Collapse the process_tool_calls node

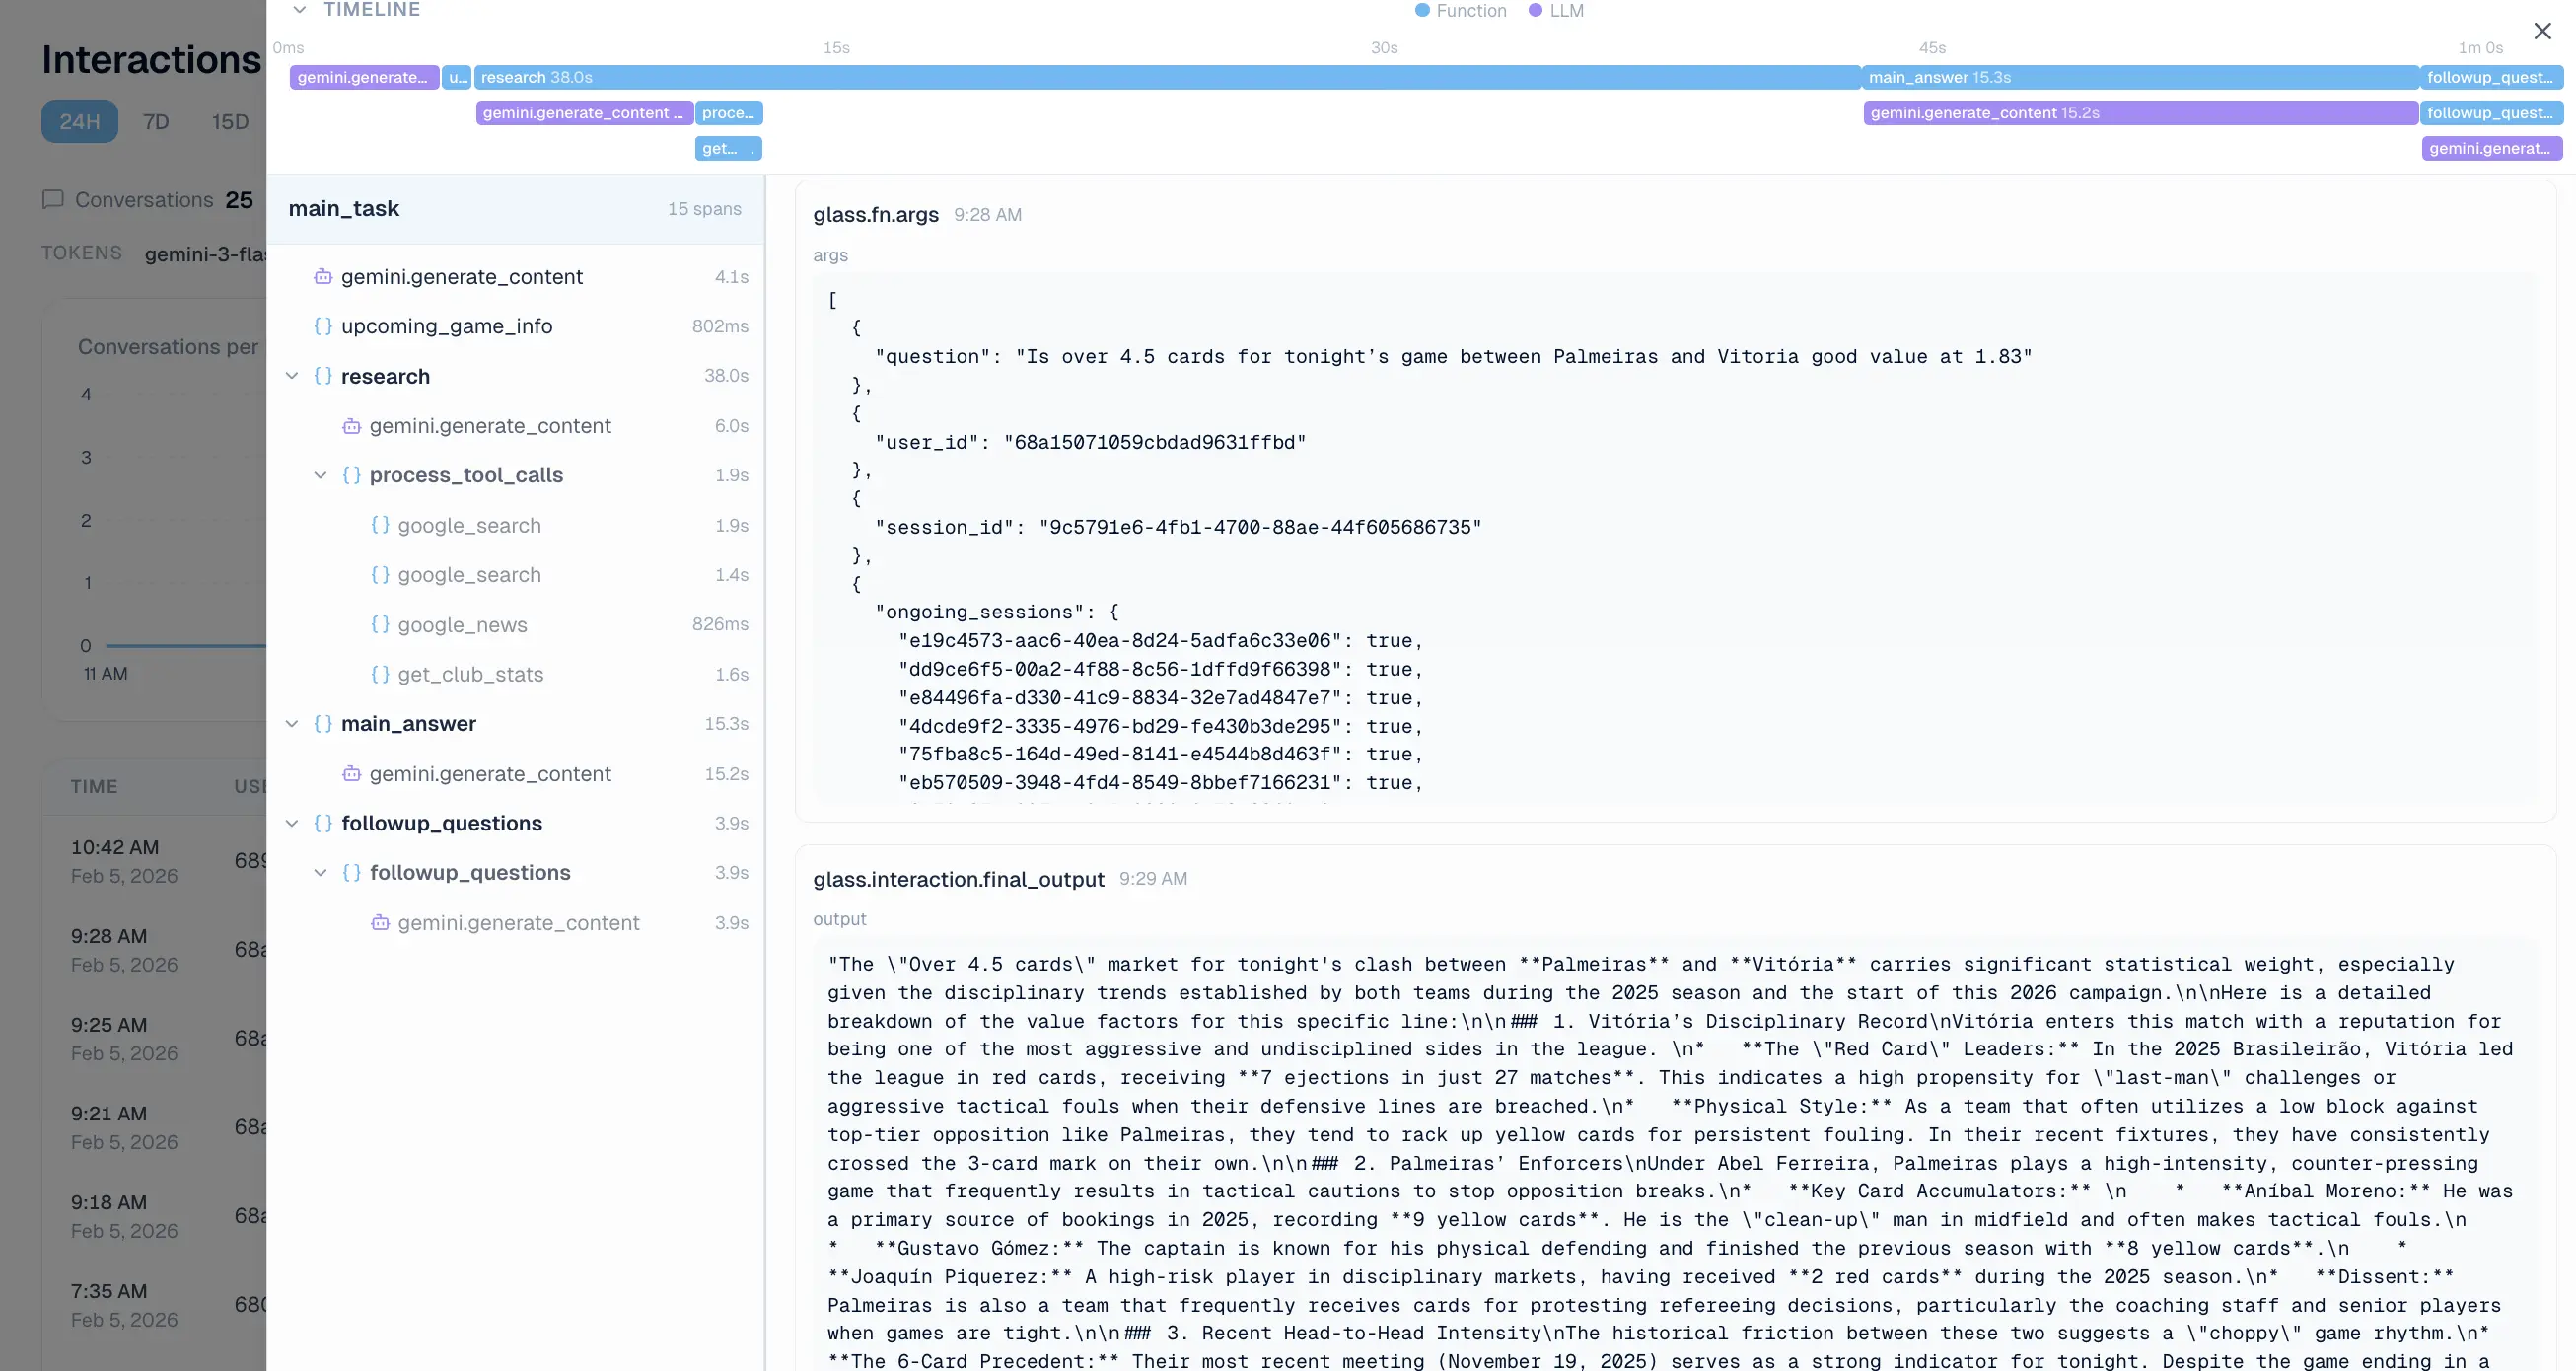tap(321, 475)
